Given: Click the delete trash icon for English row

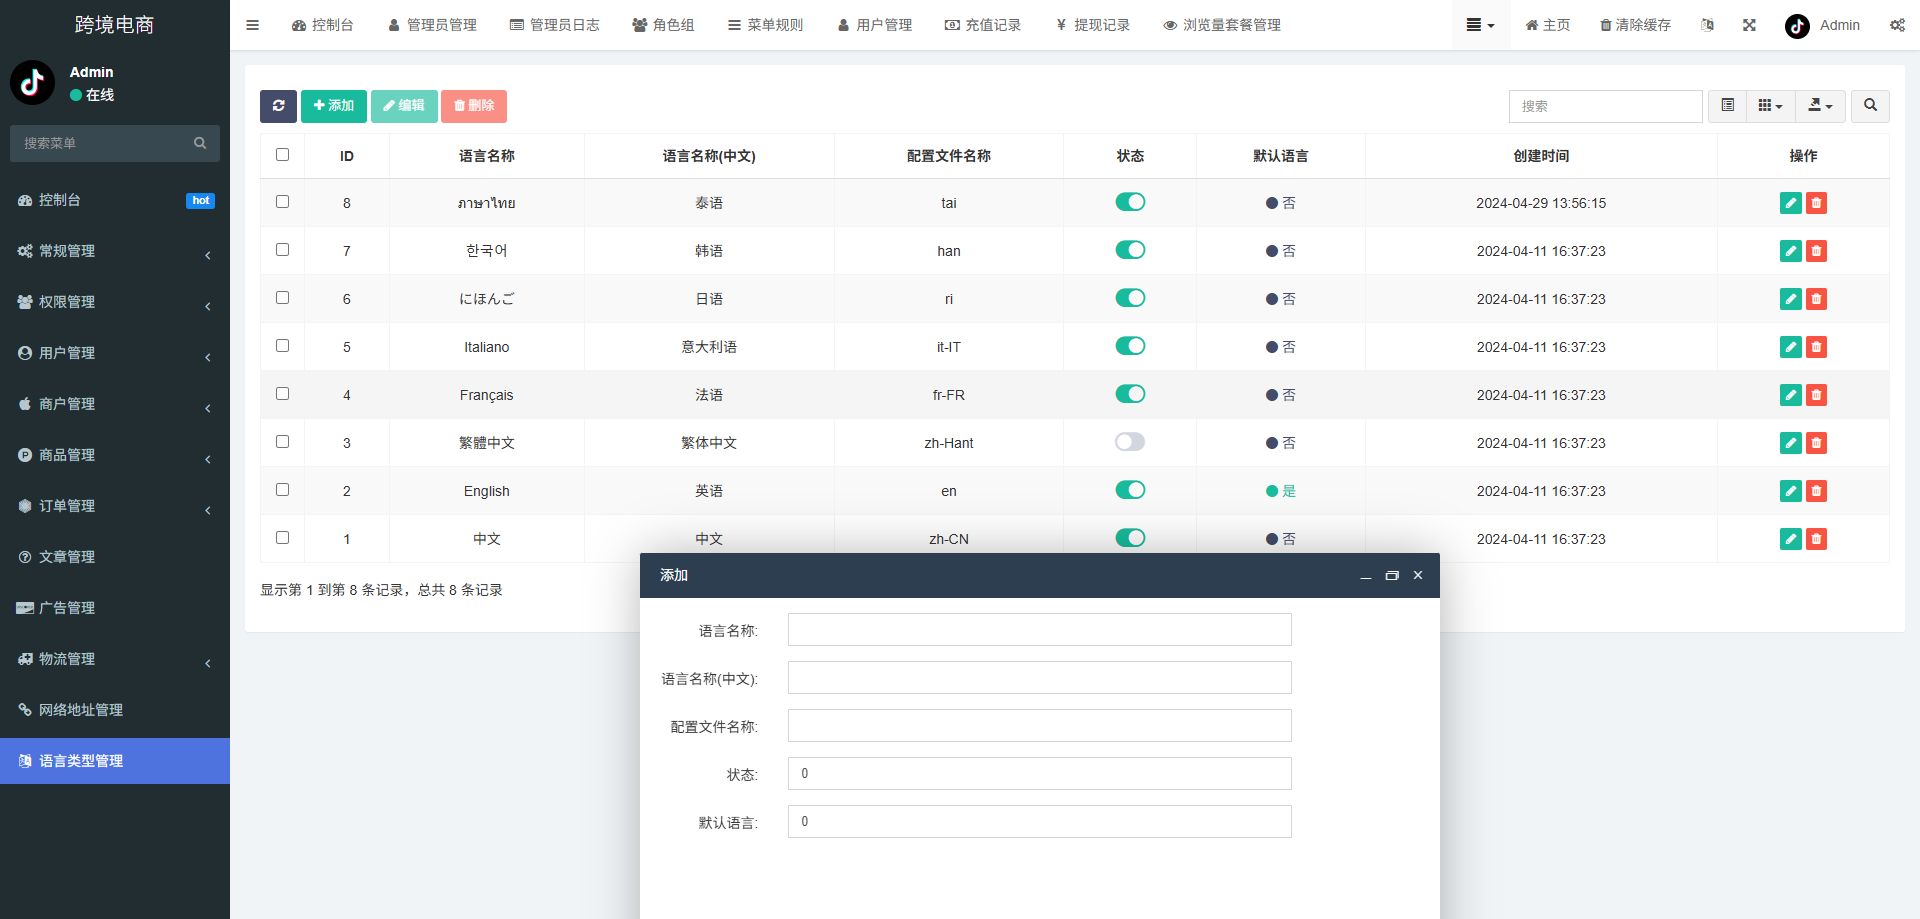Looking at the screenshot, I should tap(1817, 491).
